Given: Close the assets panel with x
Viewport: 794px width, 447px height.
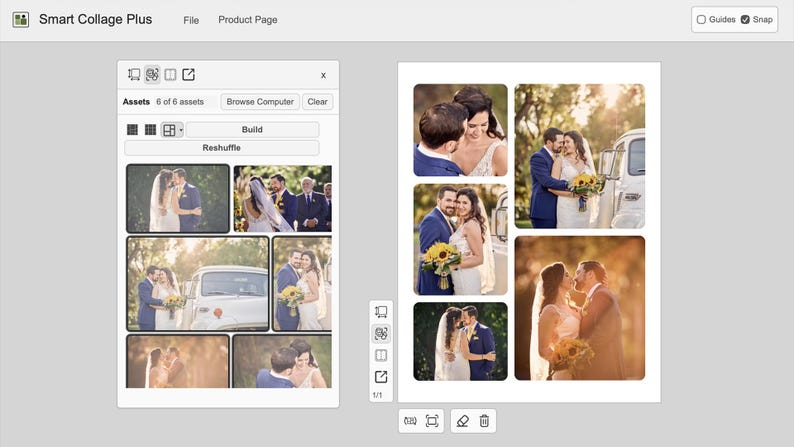Looking at the screenshot, I should point(323,75).
